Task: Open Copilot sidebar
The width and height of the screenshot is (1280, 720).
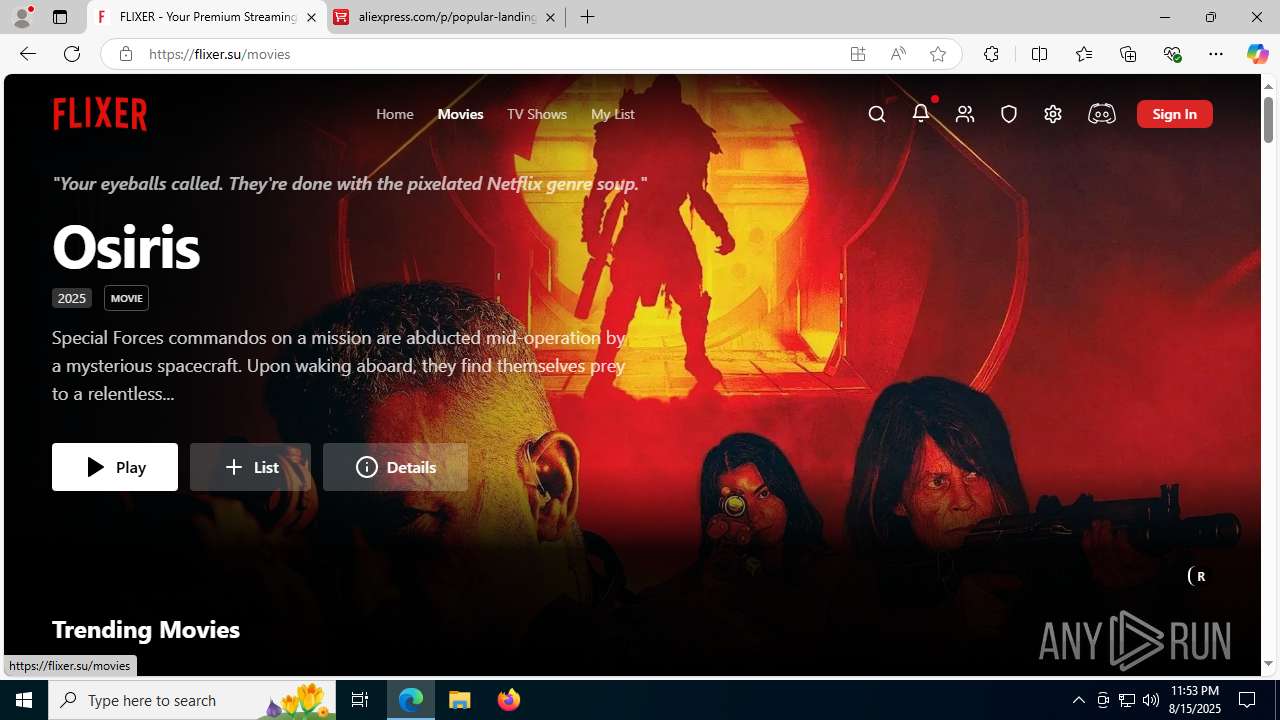Action: 1257,54
